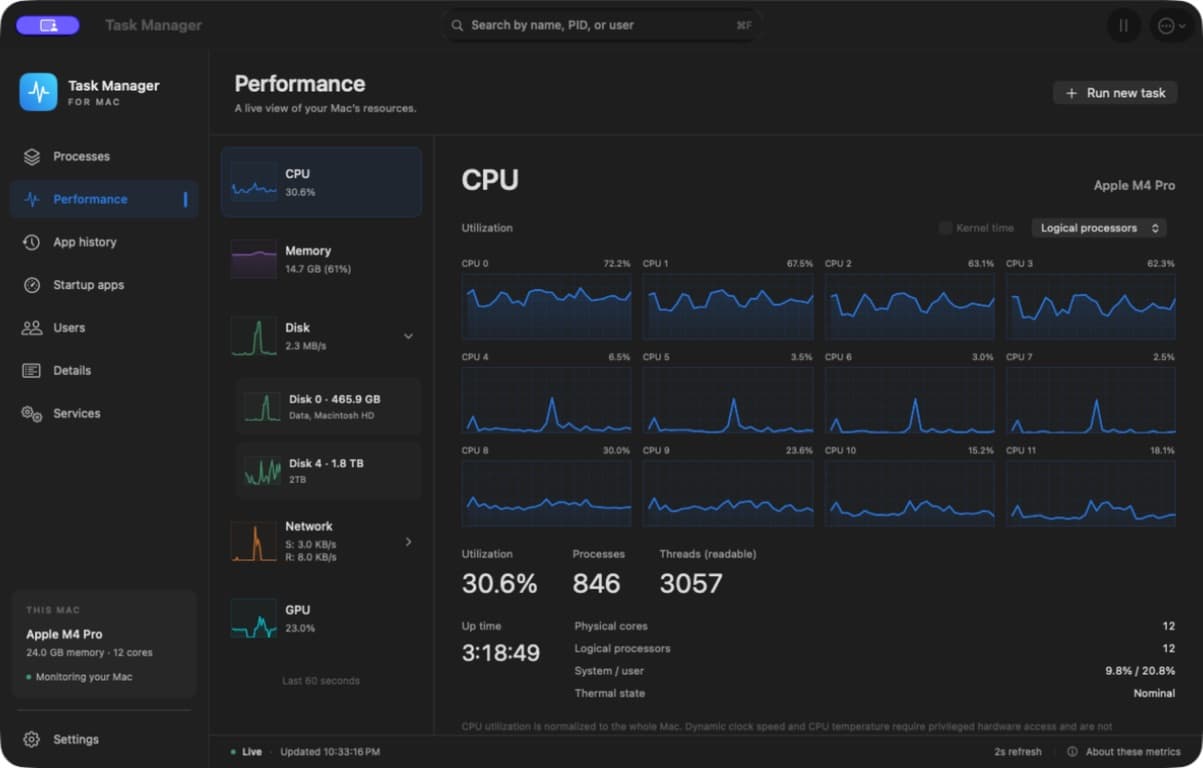Click the Details list icon
The width and height of the screenshot is (1203, 768).
coord(32,370)
